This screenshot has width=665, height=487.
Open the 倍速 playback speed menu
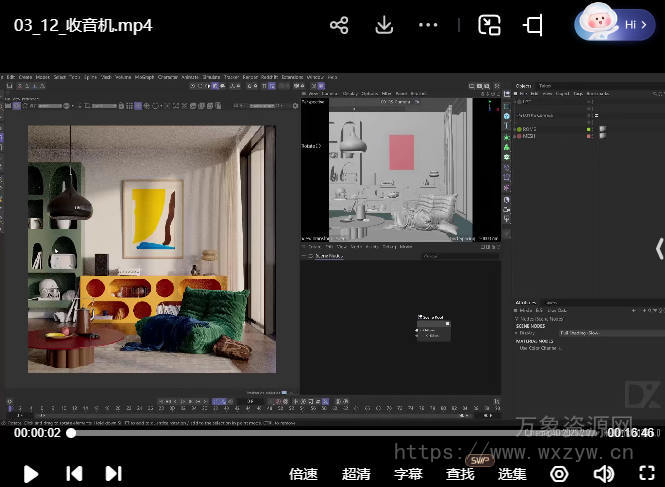[303, 474]
